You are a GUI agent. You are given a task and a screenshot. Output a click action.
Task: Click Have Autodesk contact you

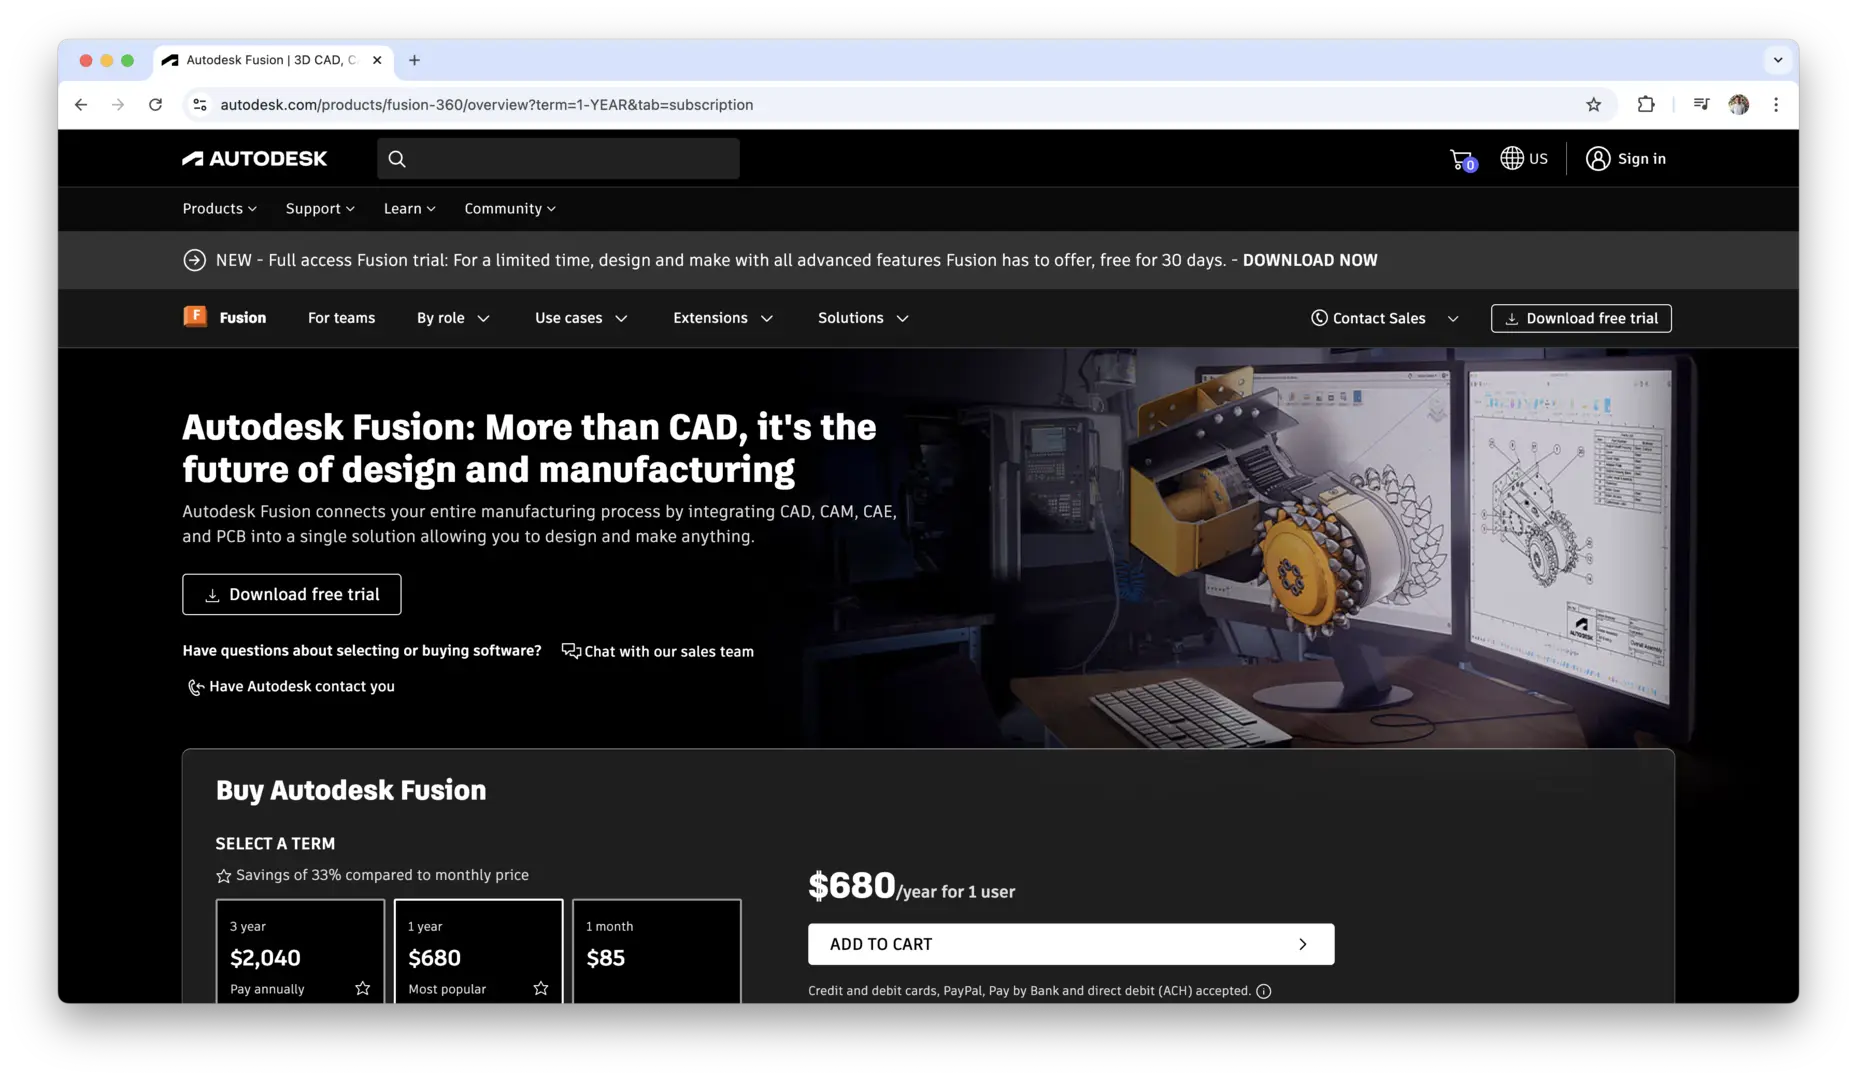[291, 686]
